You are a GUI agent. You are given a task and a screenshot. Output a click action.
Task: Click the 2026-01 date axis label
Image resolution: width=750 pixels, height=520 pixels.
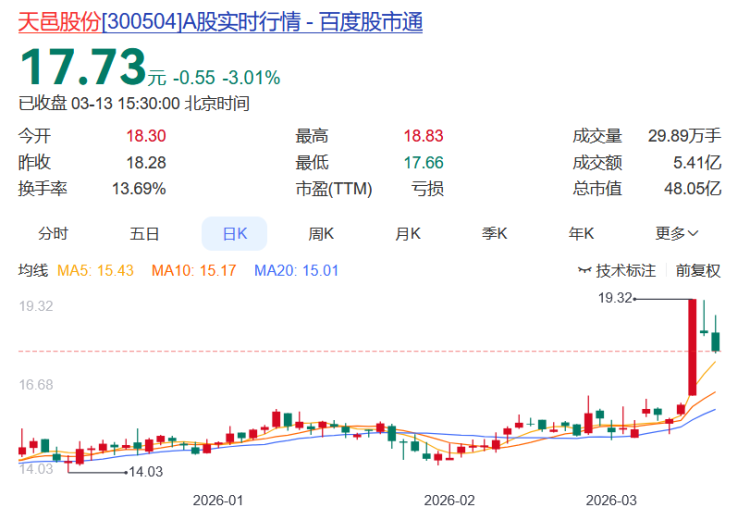coord(218,500)
